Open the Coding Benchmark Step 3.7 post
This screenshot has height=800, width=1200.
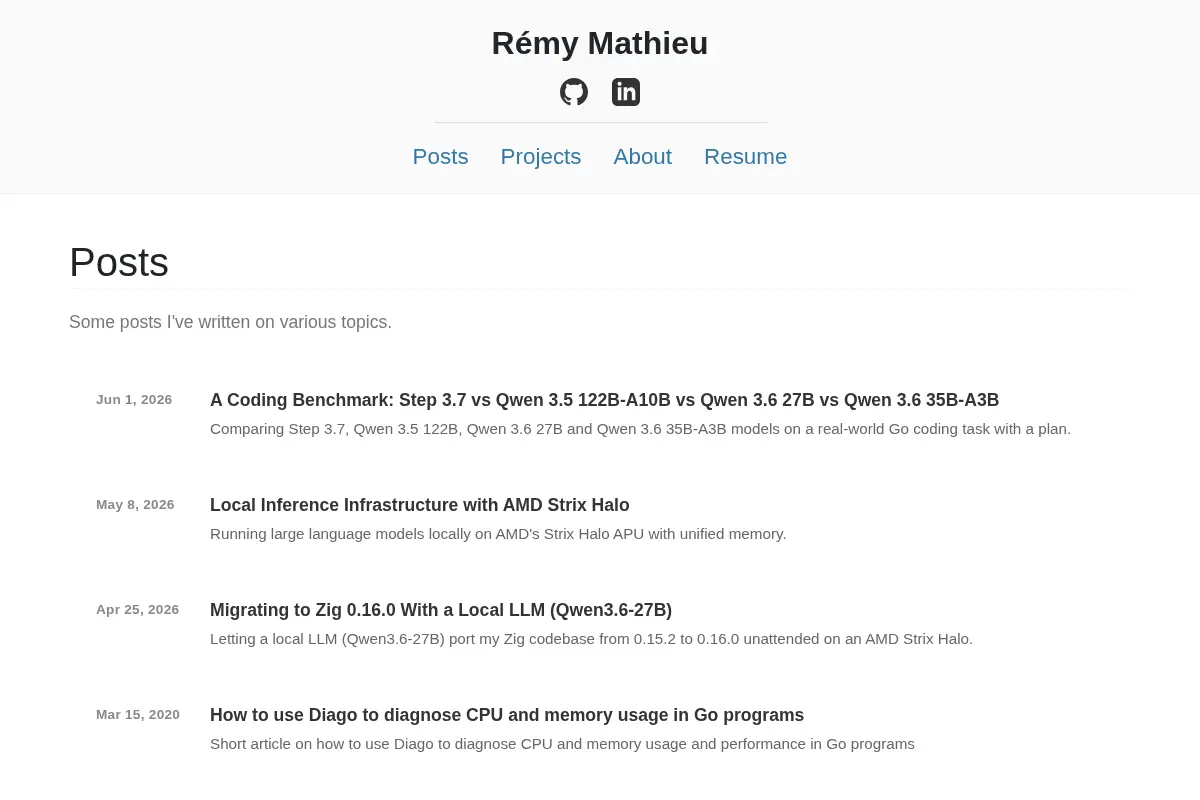pos(604,400)
